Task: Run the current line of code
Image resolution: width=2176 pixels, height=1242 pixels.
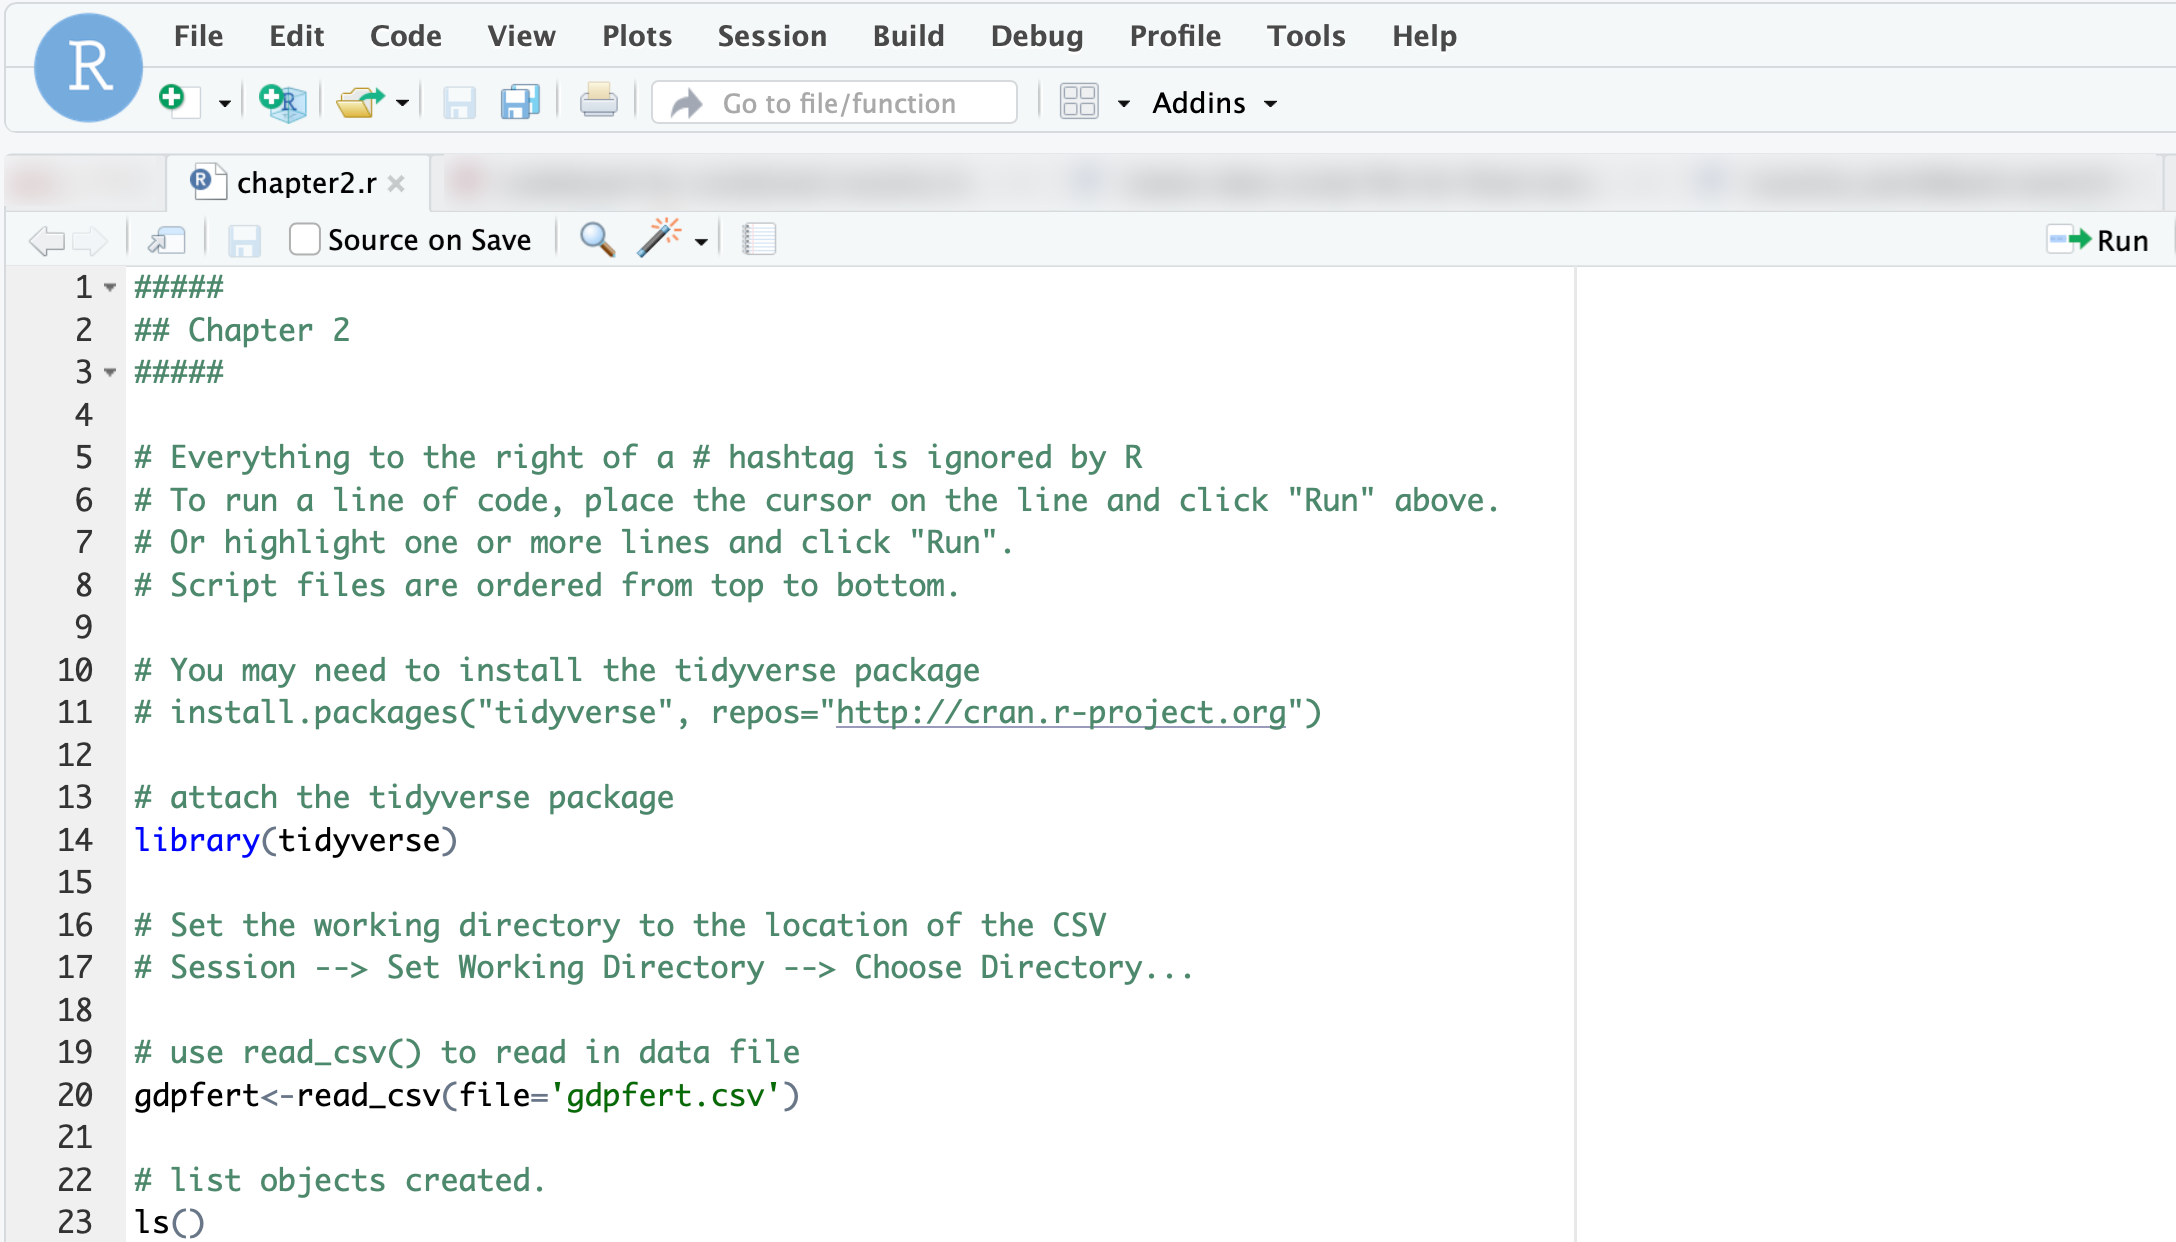Action: tap(2101, 239)
